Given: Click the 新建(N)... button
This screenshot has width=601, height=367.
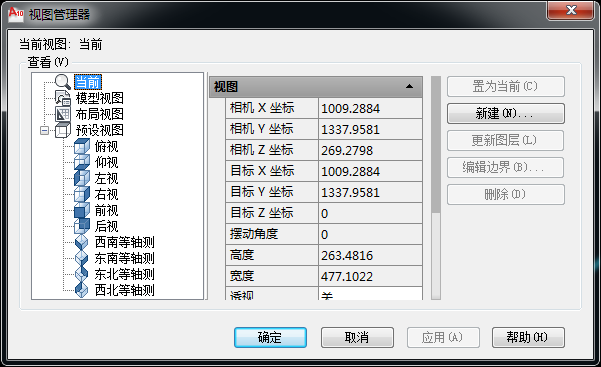Looking at the screenshot, I should [506, 114].
